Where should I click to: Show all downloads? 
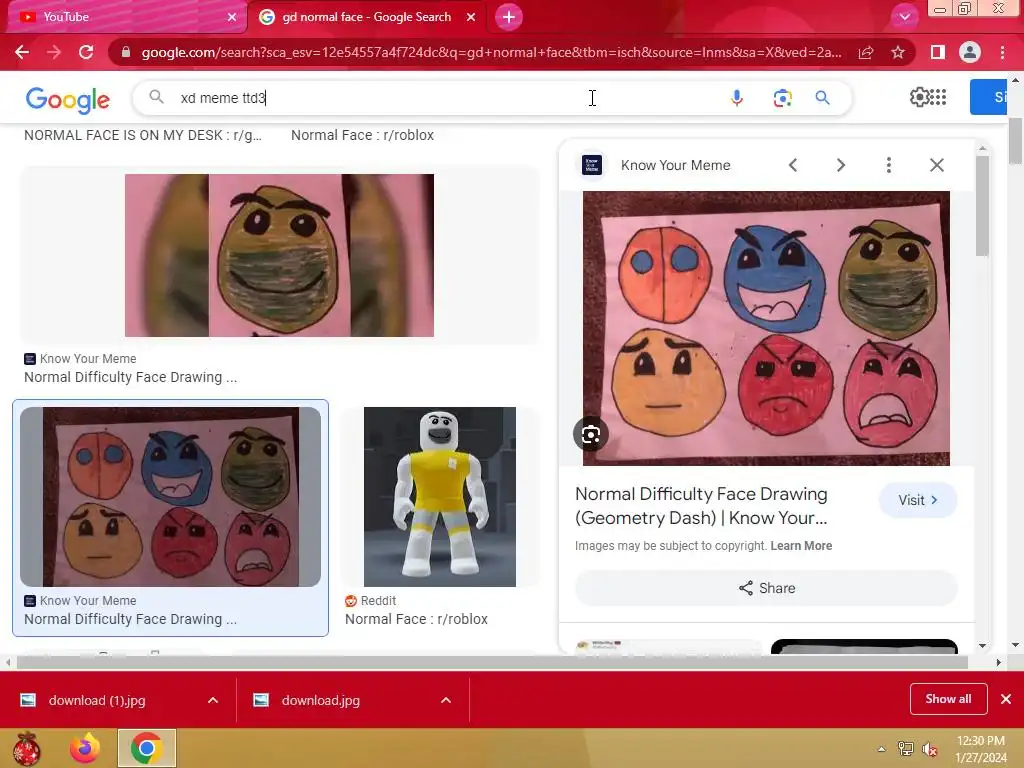coord(948,699)
